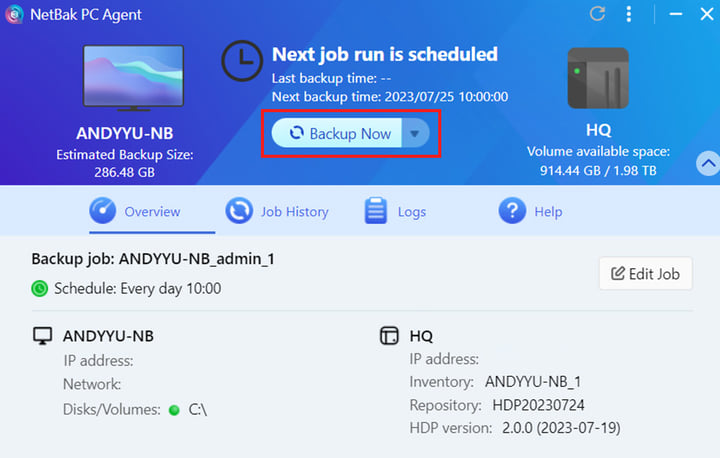This screenshot has width=720, height=458.
Task: Click the Overview gauge icon
Action: [x=102, y=210]
